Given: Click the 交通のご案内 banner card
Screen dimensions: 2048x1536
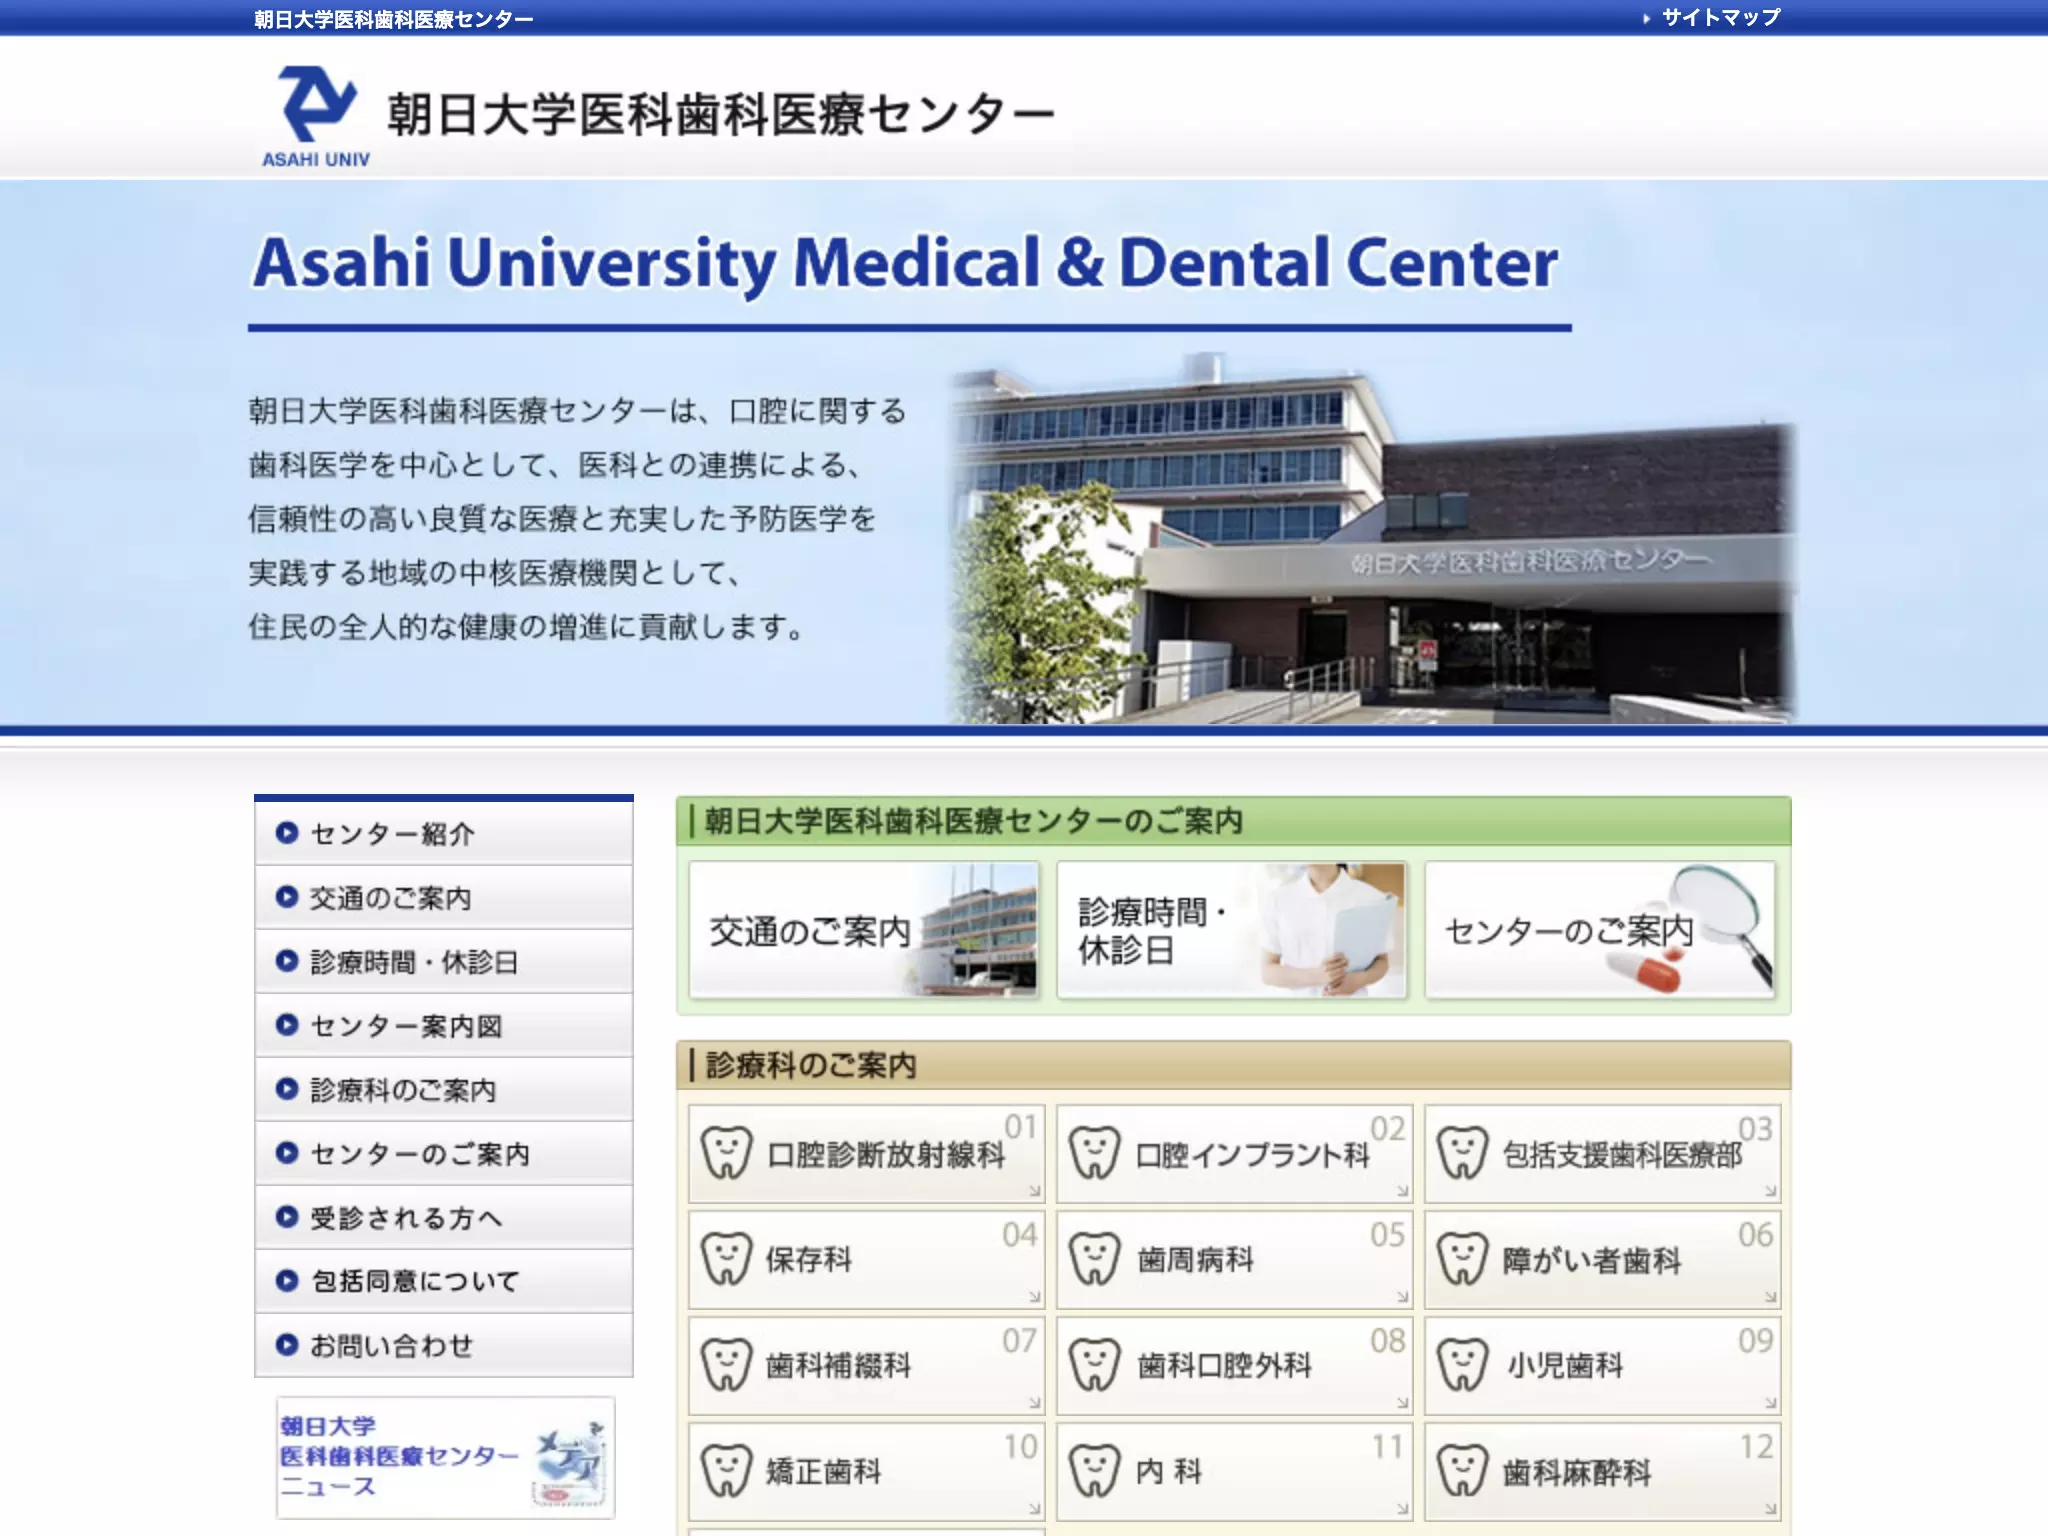Looking at the screenshot, I should (x=864, y=930).
